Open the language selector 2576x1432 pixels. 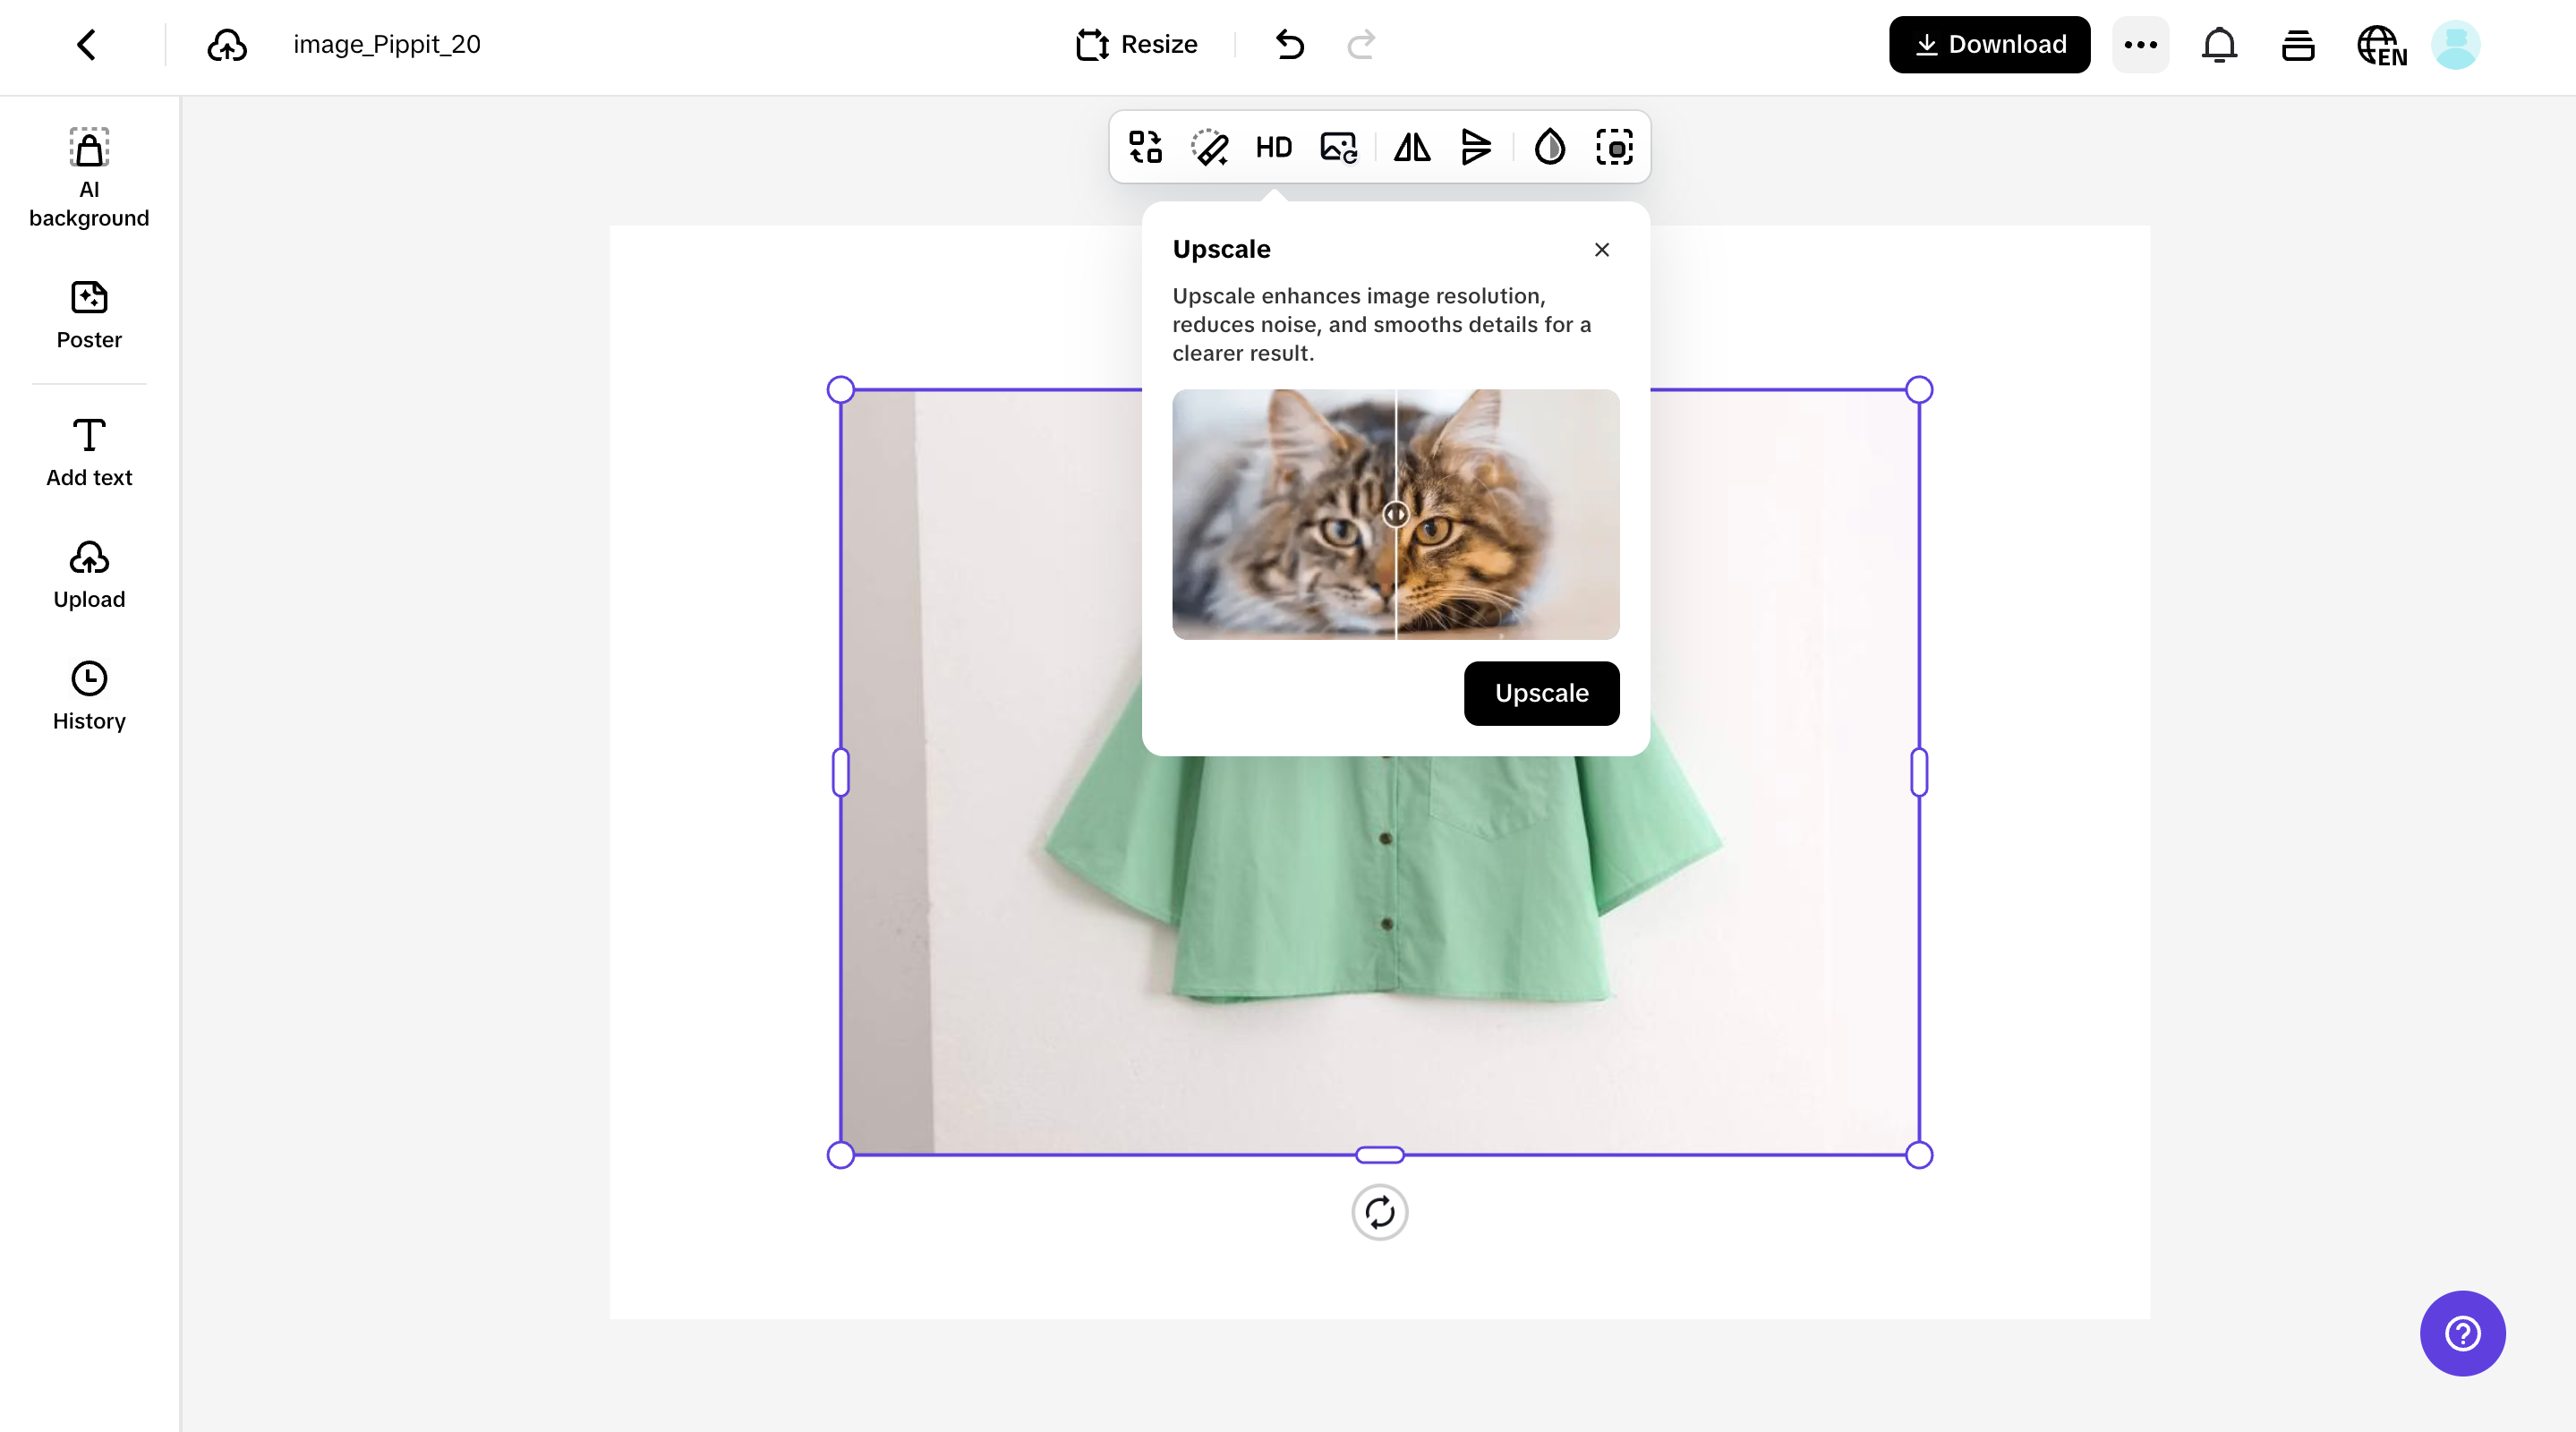2381,44
